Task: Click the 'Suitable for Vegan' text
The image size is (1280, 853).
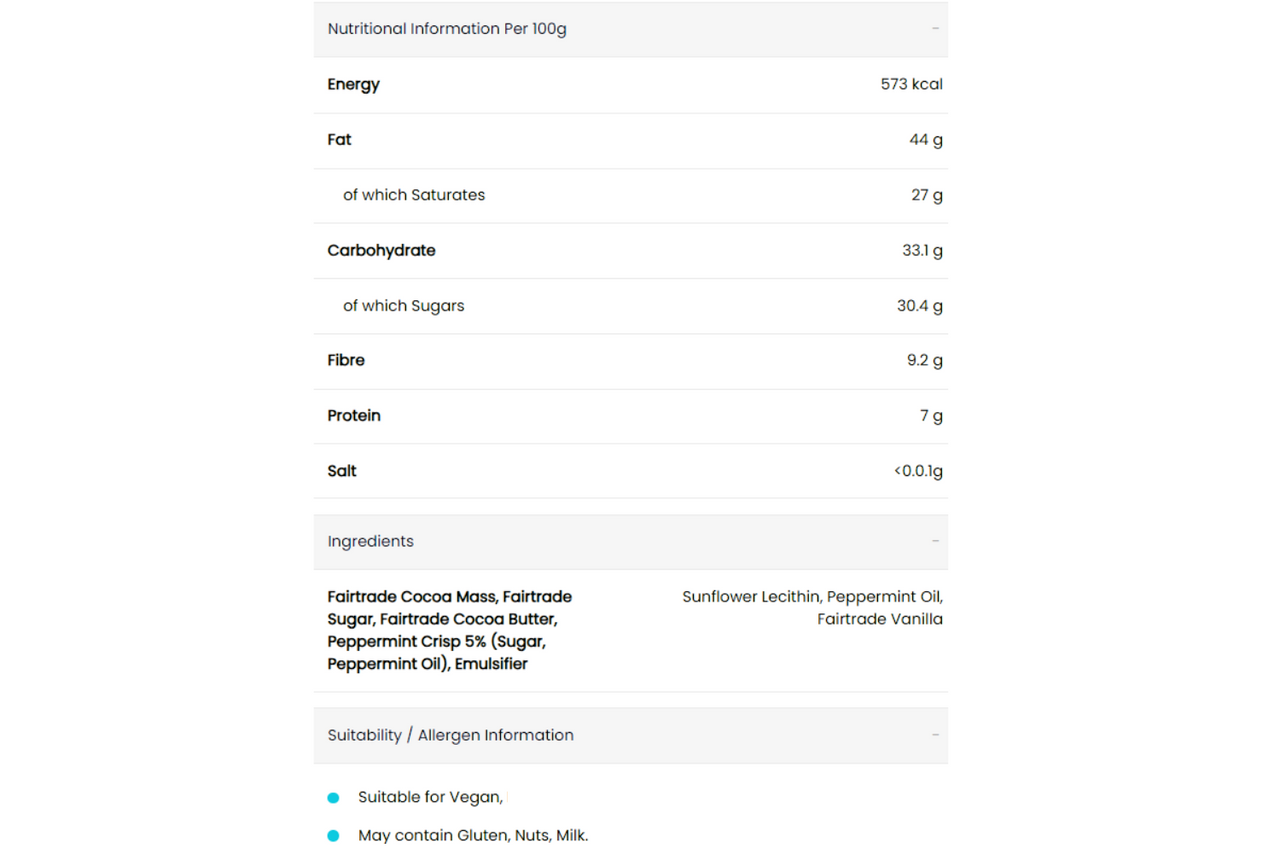Action: tap(431, 798)
